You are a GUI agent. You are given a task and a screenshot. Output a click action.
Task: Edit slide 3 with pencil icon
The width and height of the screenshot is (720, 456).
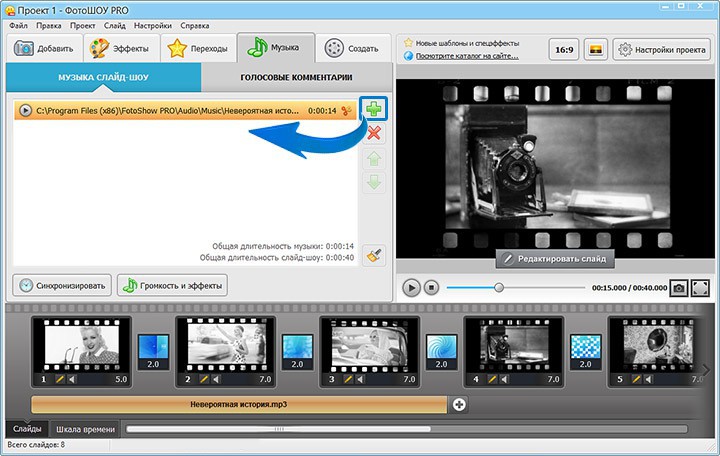pyautogui.click(x=348, y=379)
